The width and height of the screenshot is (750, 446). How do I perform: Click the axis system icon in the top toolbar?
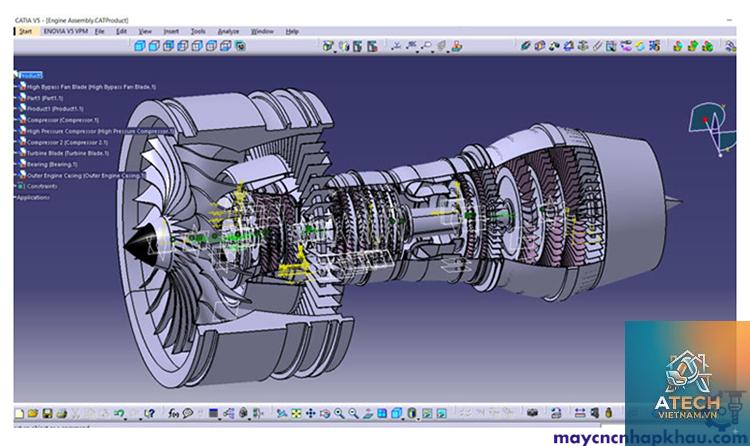(397, 45)
